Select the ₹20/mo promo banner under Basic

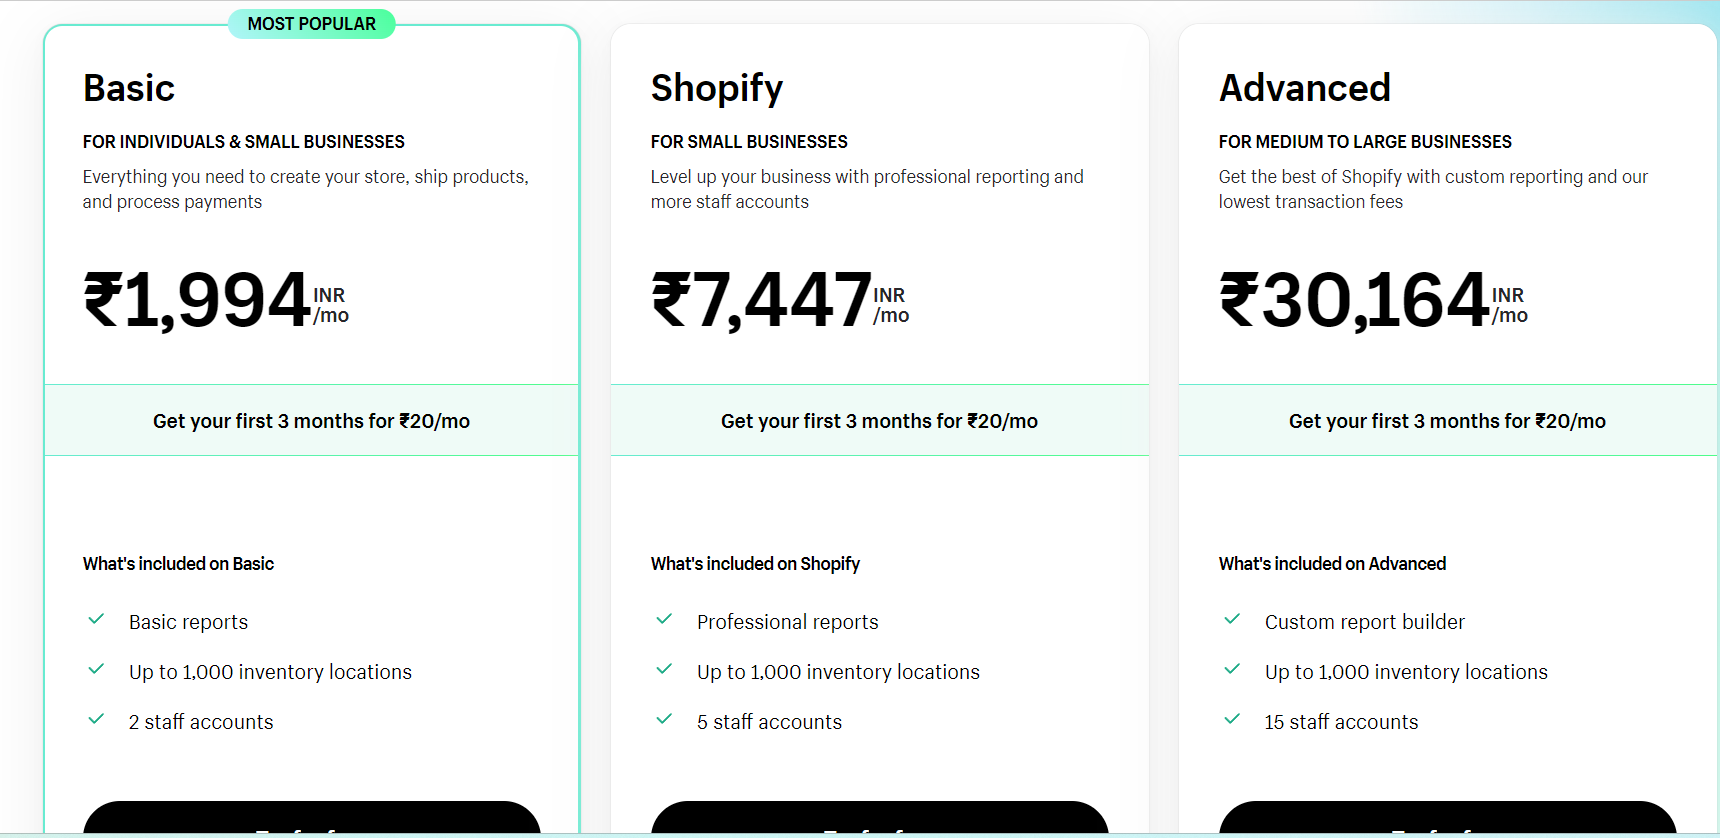311,420
